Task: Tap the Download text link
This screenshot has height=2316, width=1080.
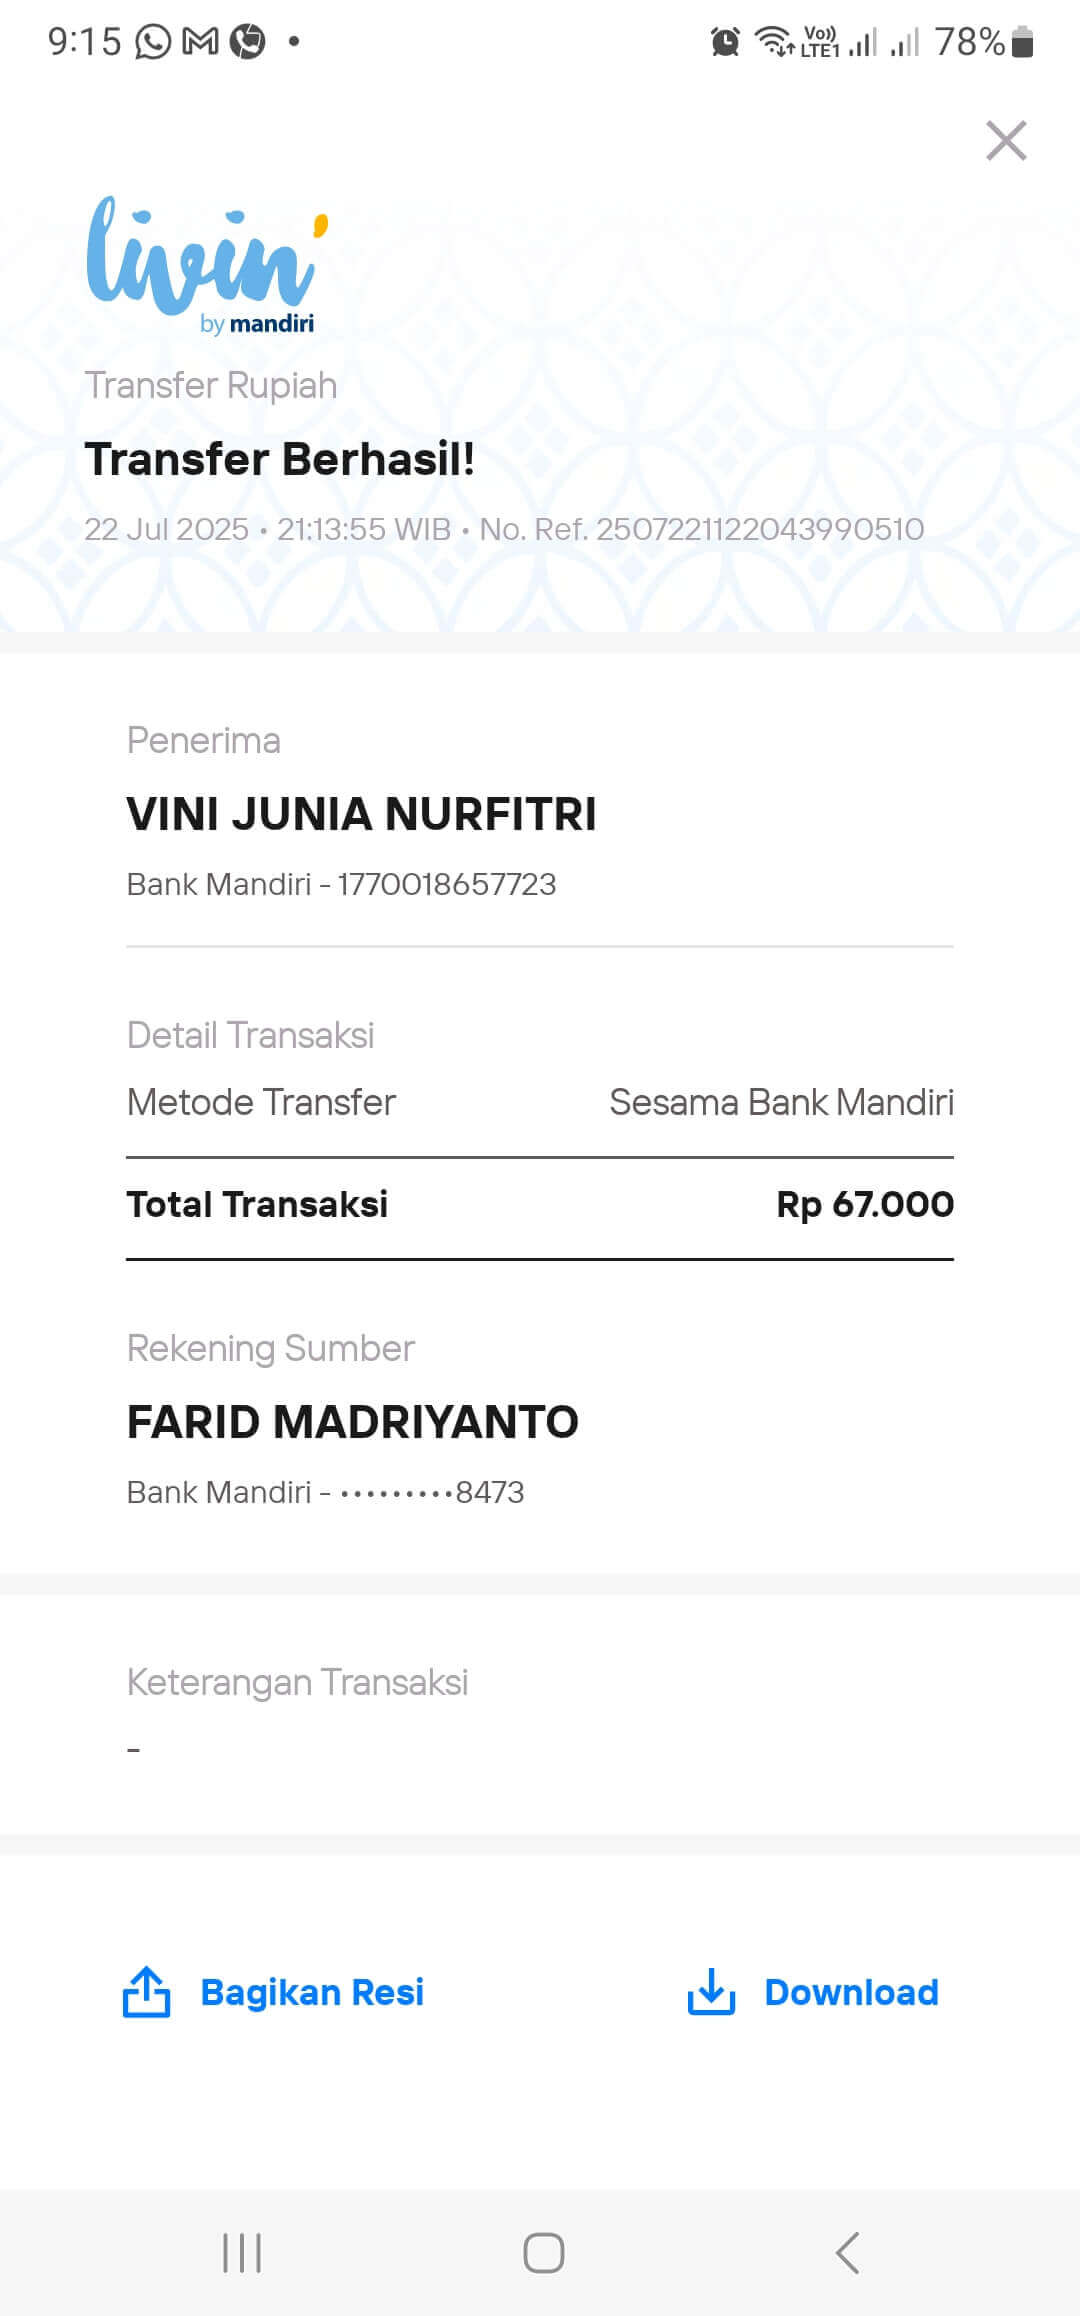Action: tap(851, 1992)
